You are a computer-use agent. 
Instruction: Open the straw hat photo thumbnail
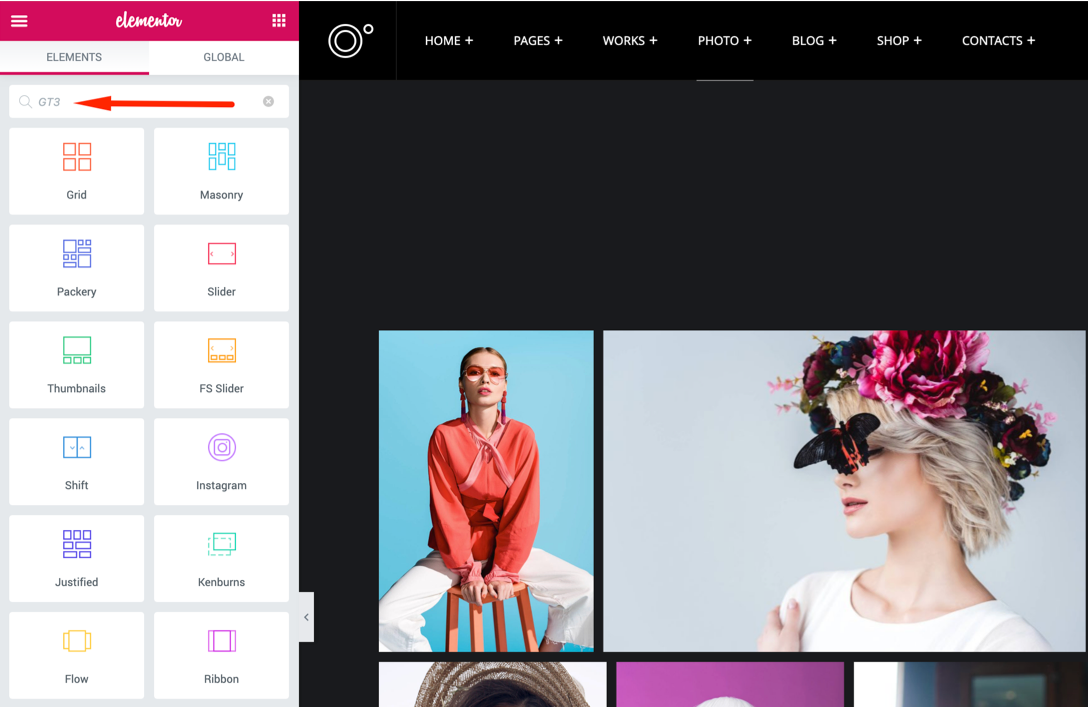click(x=492, y=684)
